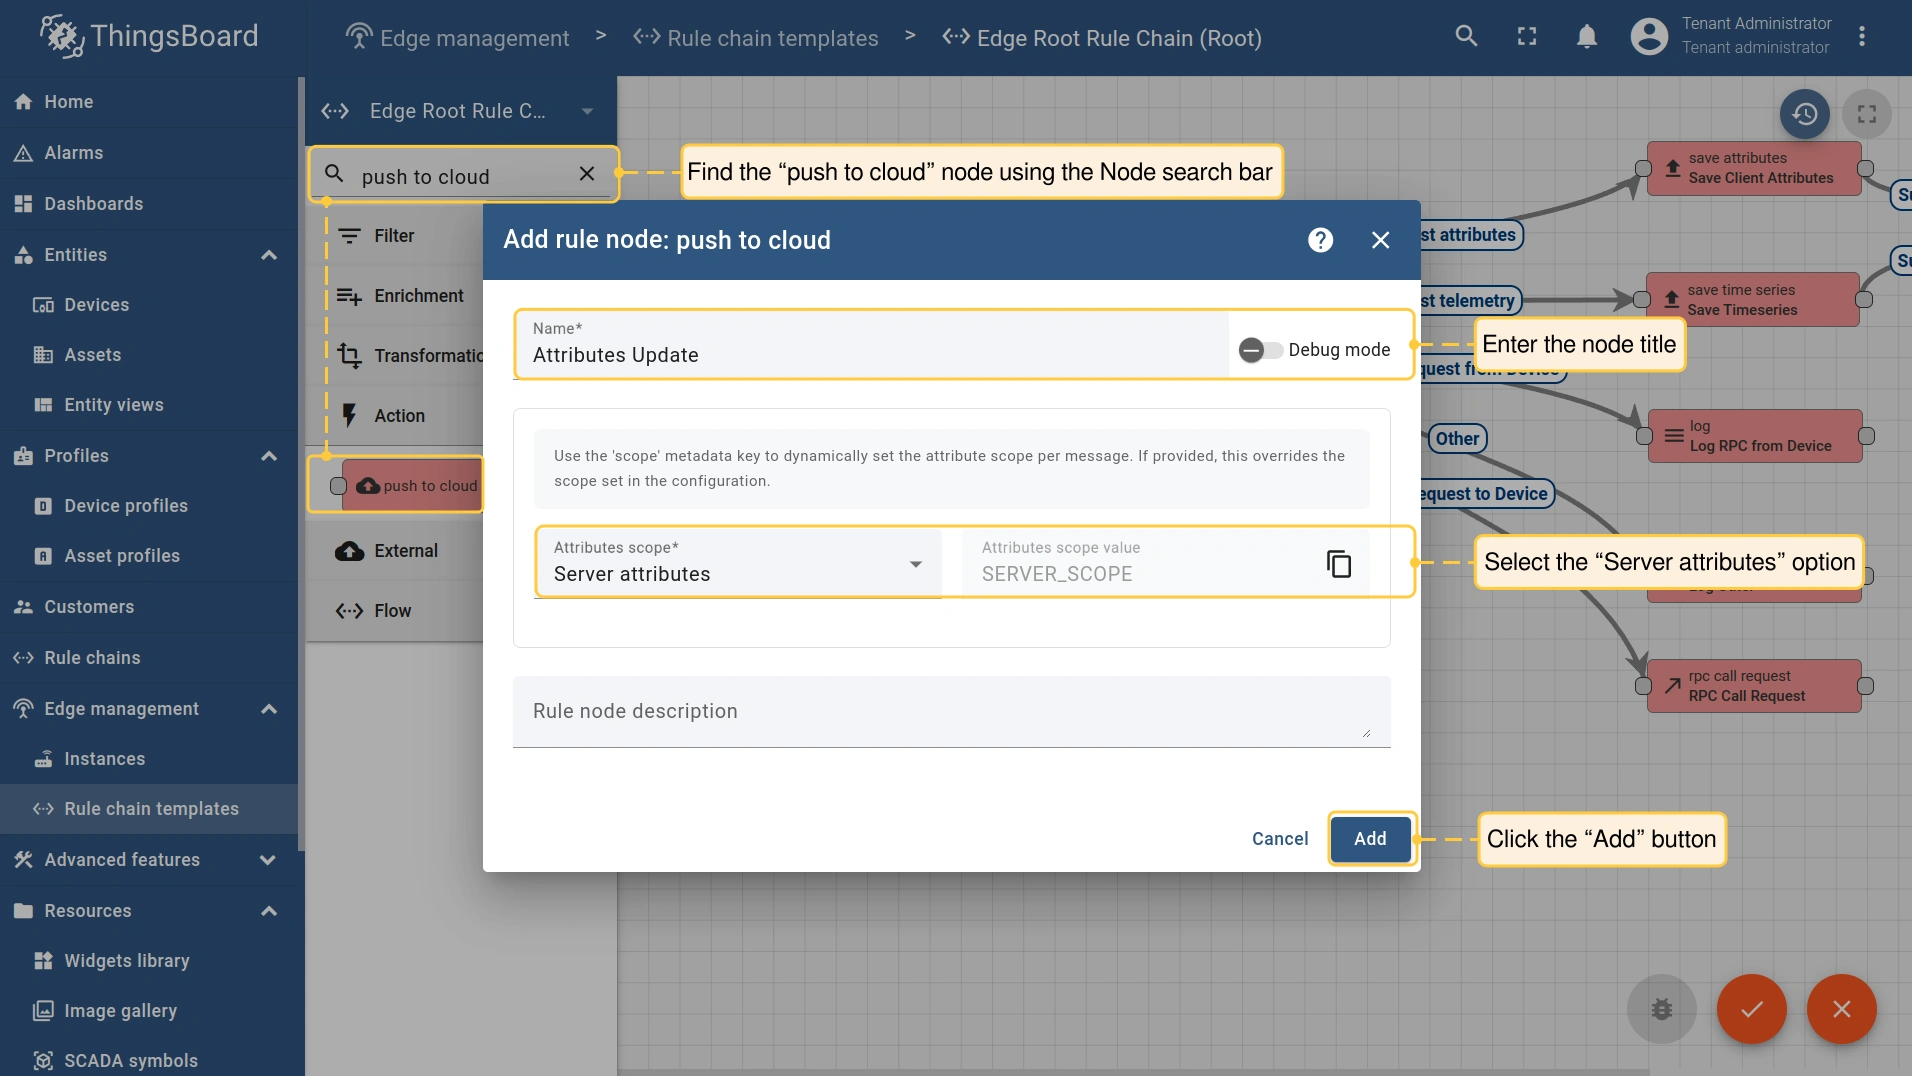
Task: Expand Advanced features section
Action: tap(268, 860)
